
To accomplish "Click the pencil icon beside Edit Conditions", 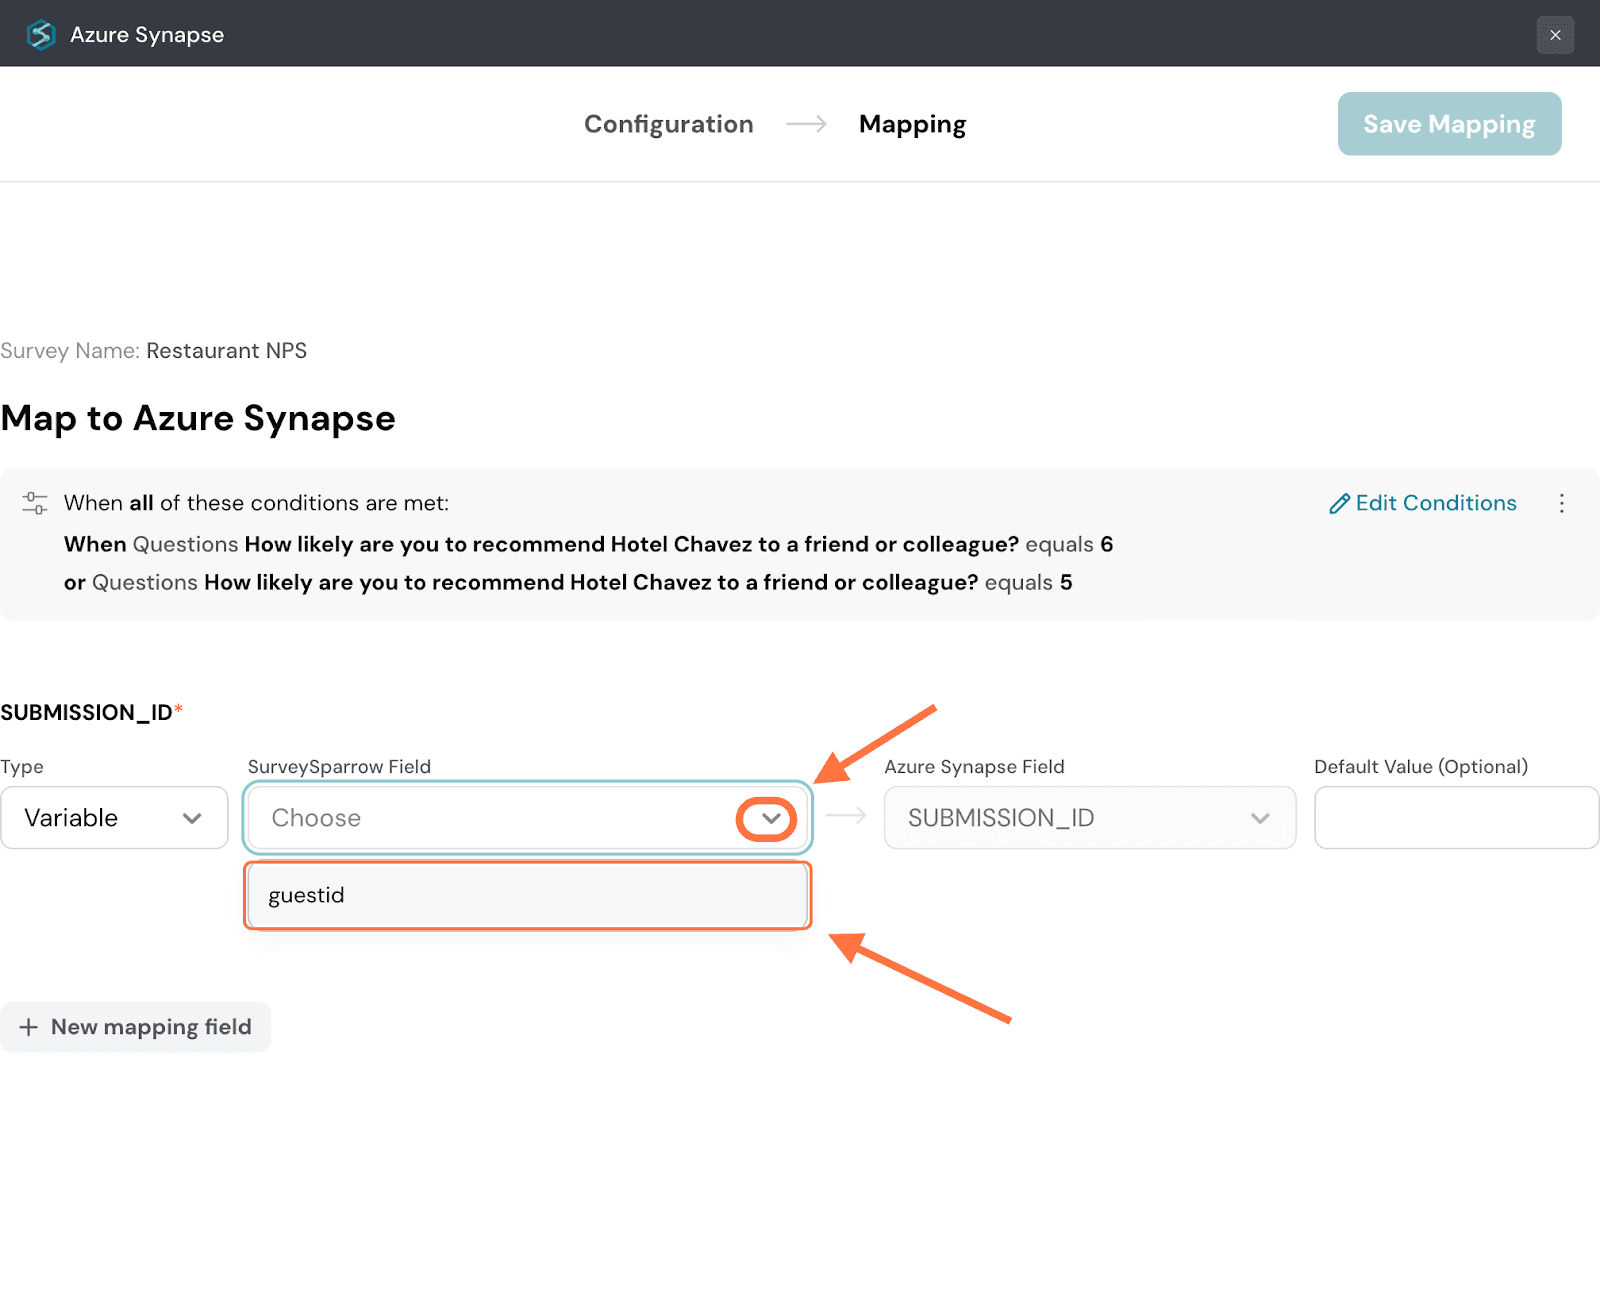I will pos(1339,504).
